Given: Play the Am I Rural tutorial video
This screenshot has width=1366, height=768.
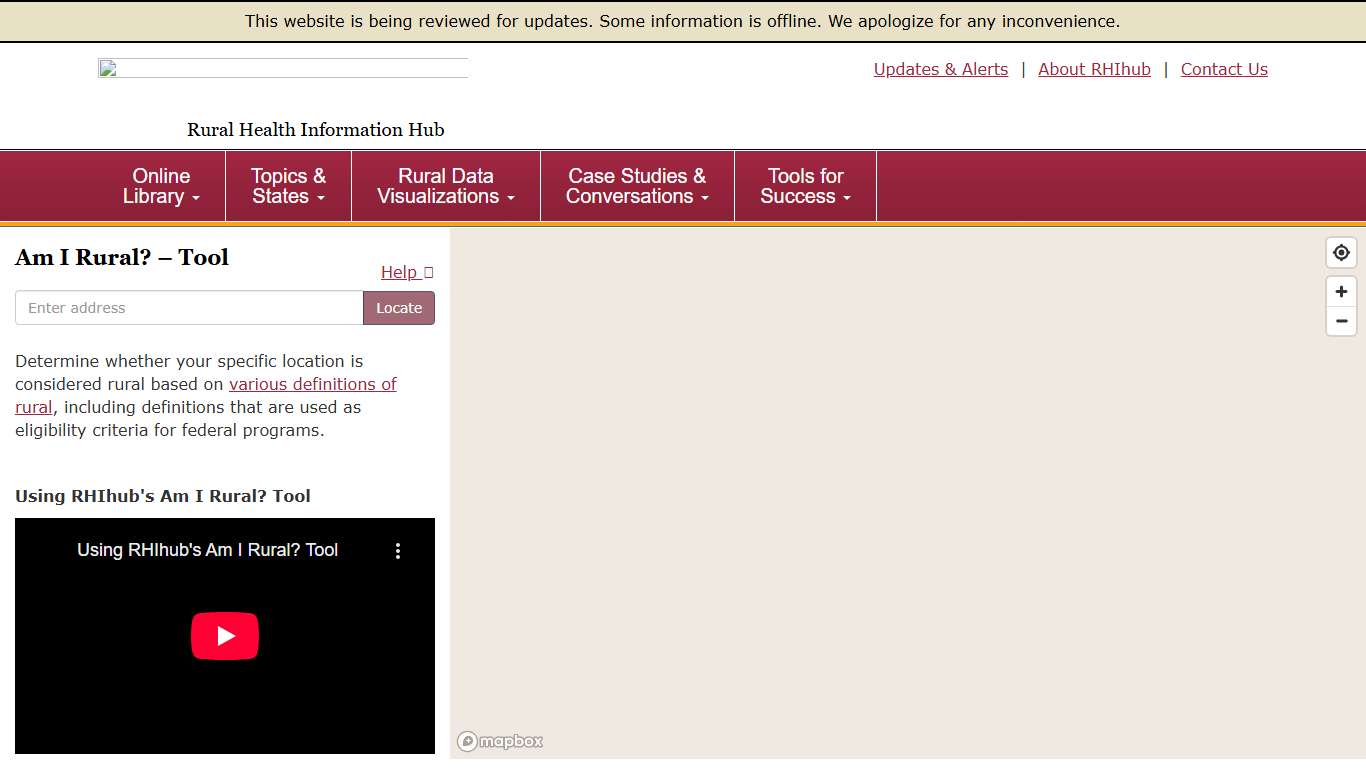Looking at the screenshot, I should [x=225, y=636].
